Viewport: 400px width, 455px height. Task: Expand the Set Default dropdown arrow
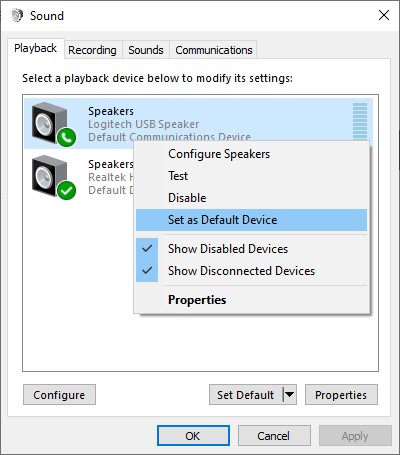tap(289, 395)
